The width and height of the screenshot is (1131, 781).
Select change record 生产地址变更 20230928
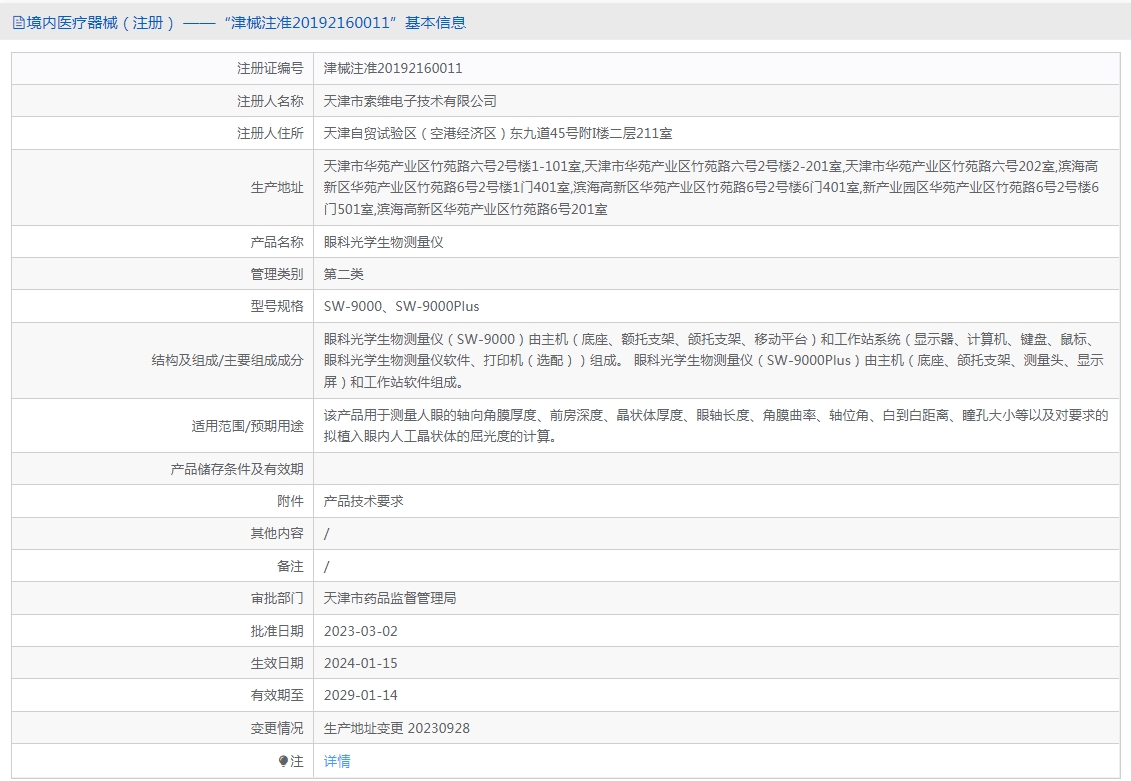pyautogui.click(x=397, y=728)
